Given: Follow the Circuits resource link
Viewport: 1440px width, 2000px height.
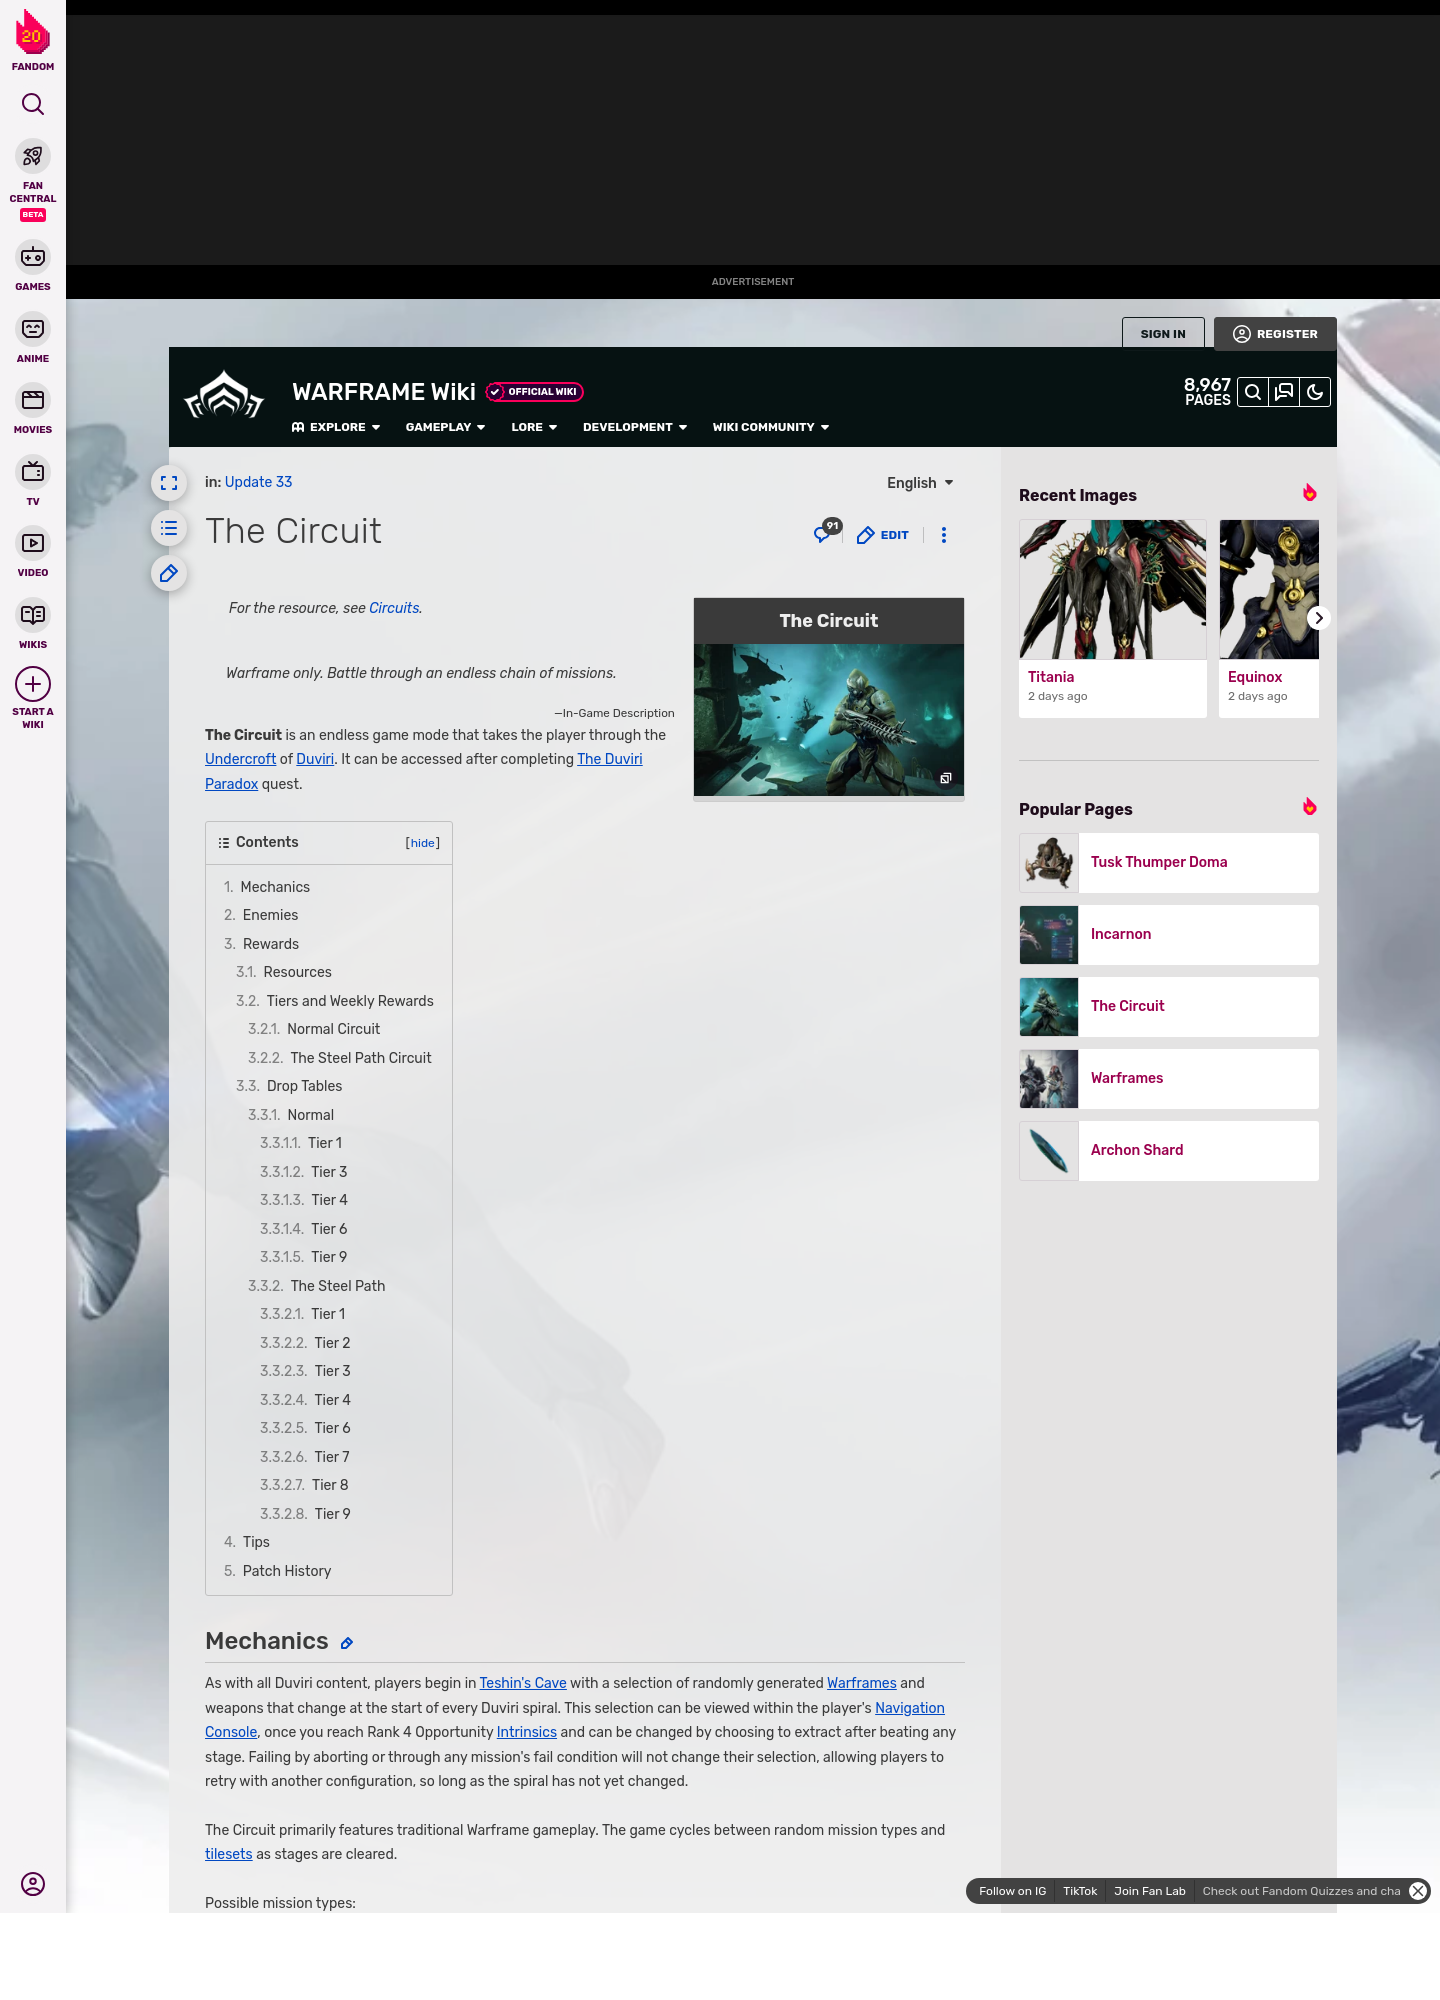Looking at the screenshot, I should tap(394, 608).
